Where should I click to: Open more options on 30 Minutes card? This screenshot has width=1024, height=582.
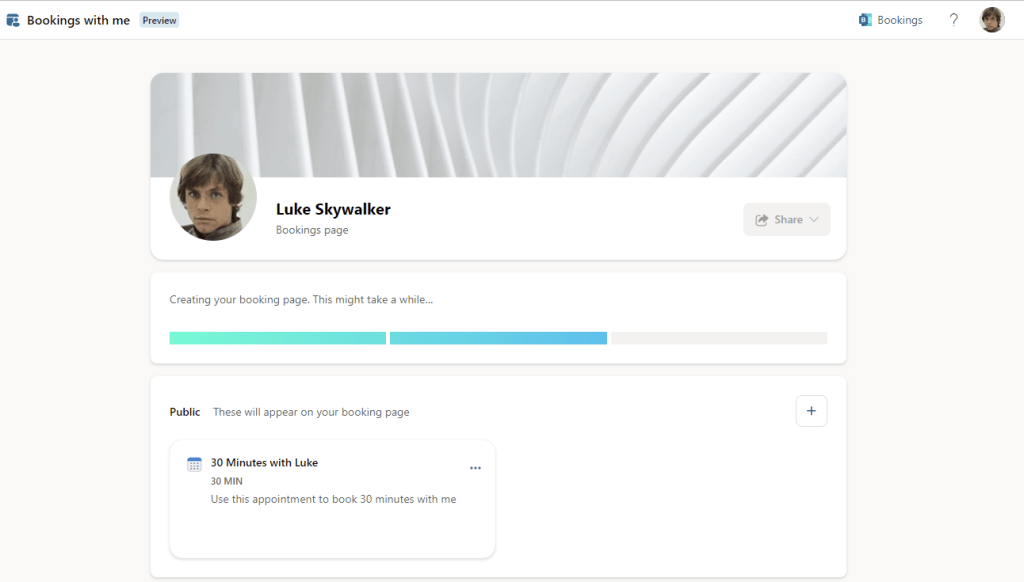(x=475, y=468)
